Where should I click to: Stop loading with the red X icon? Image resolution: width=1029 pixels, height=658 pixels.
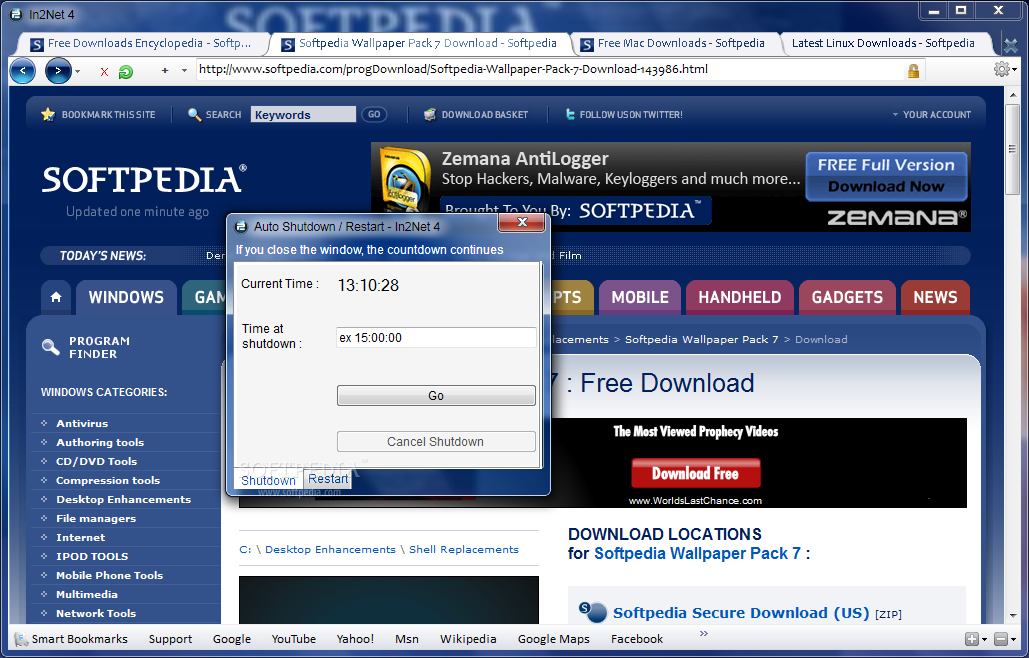pyautogui.click(x=104, y=72)
